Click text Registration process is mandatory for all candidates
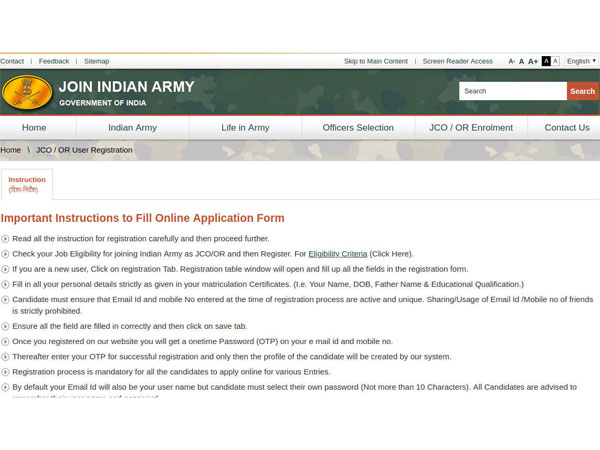This screenshot has height=450, width=600. click(x=171, y=372)
